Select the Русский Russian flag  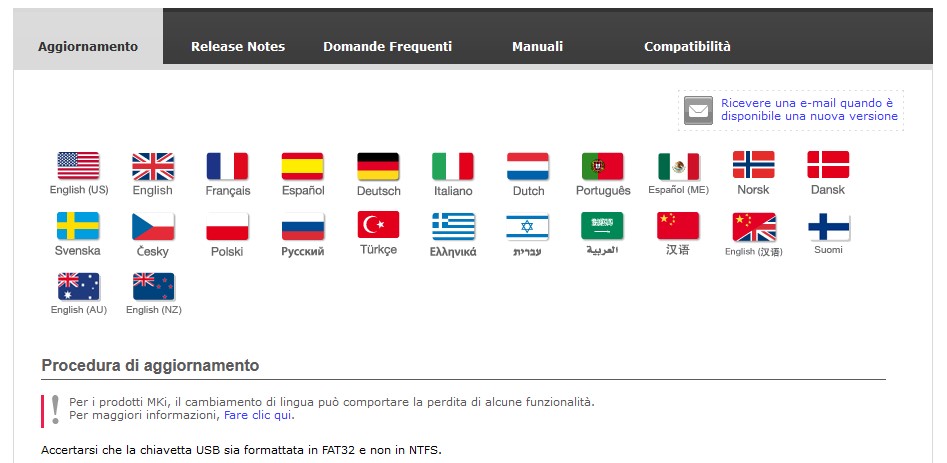pyautogui.click(x=303, y=227)
